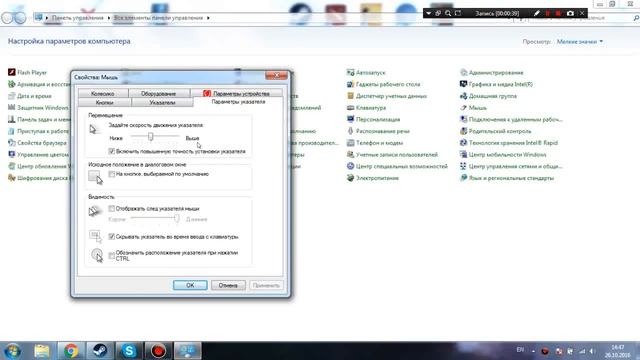Switch to Параметры устройства tab
Screen dimensions: 640x360
click(x=236, y=93)
